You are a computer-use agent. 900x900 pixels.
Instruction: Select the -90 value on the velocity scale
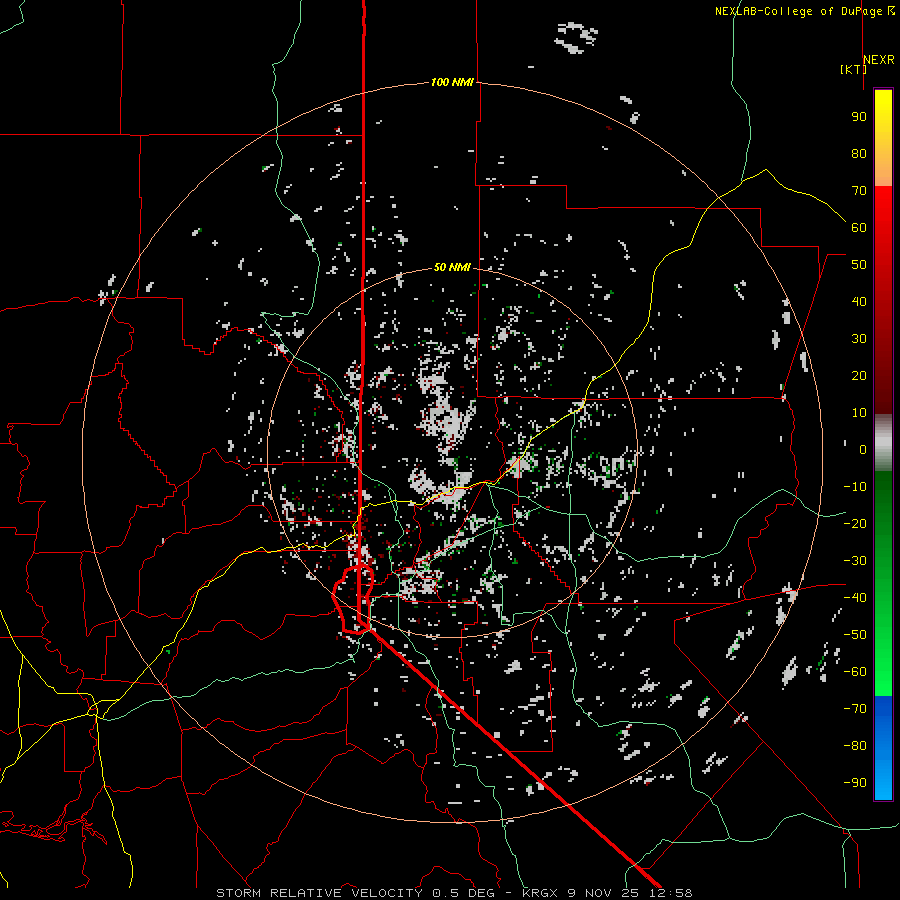tap(855, 782)
